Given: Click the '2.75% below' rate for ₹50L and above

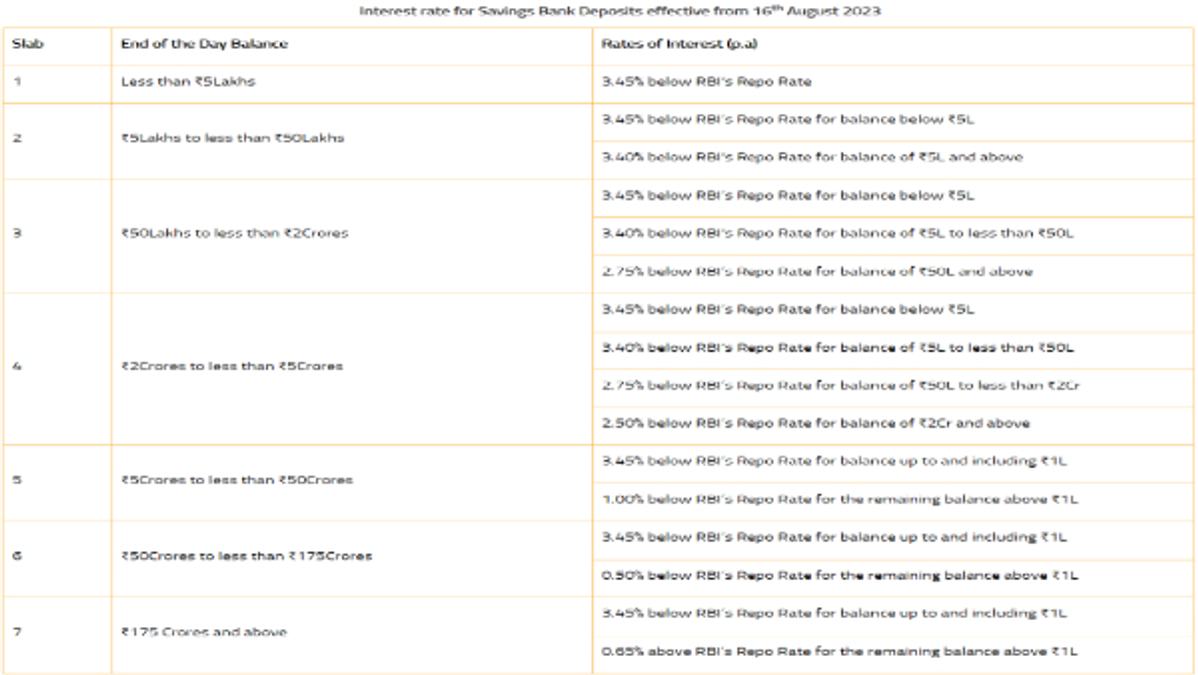Looking at the screenshot, I should (x=817, y=271).
